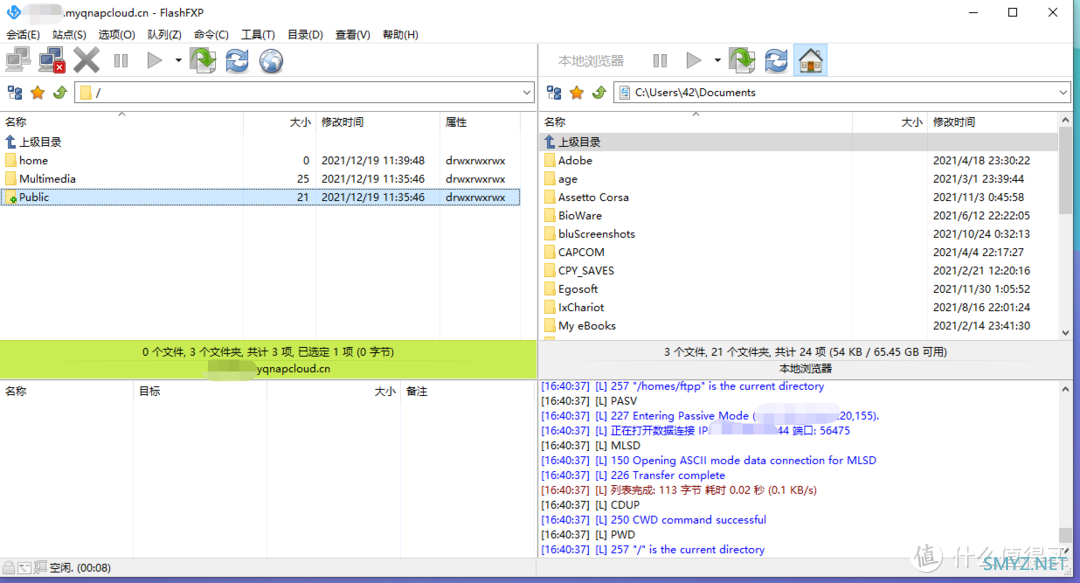Select the Public folder
Screen dimensions: 1080x583
(260, 197)
